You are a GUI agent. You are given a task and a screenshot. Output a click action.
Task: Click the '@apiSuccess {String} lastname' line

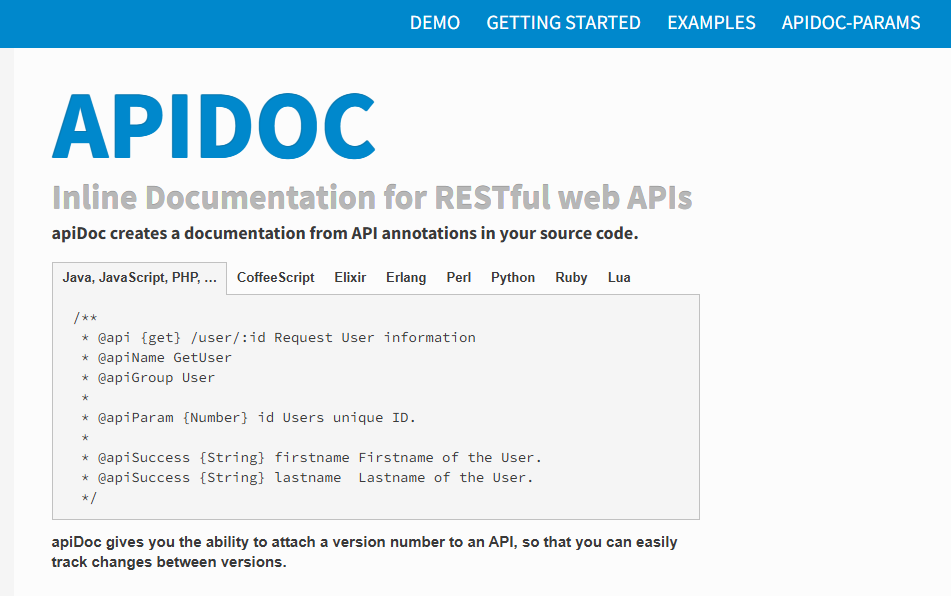[x=307, y=478]
